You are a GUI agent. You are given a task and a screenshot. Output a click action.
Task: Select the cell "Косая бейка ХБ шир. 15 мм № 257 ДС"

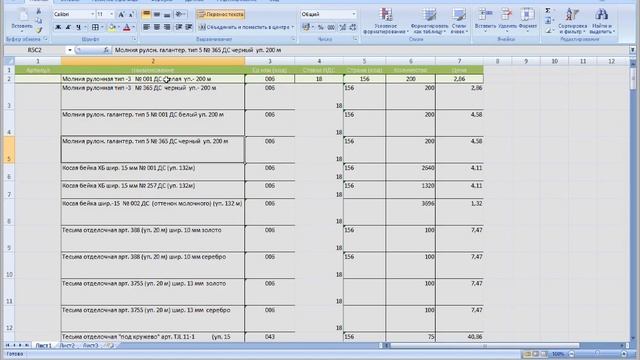pos(153,190)
